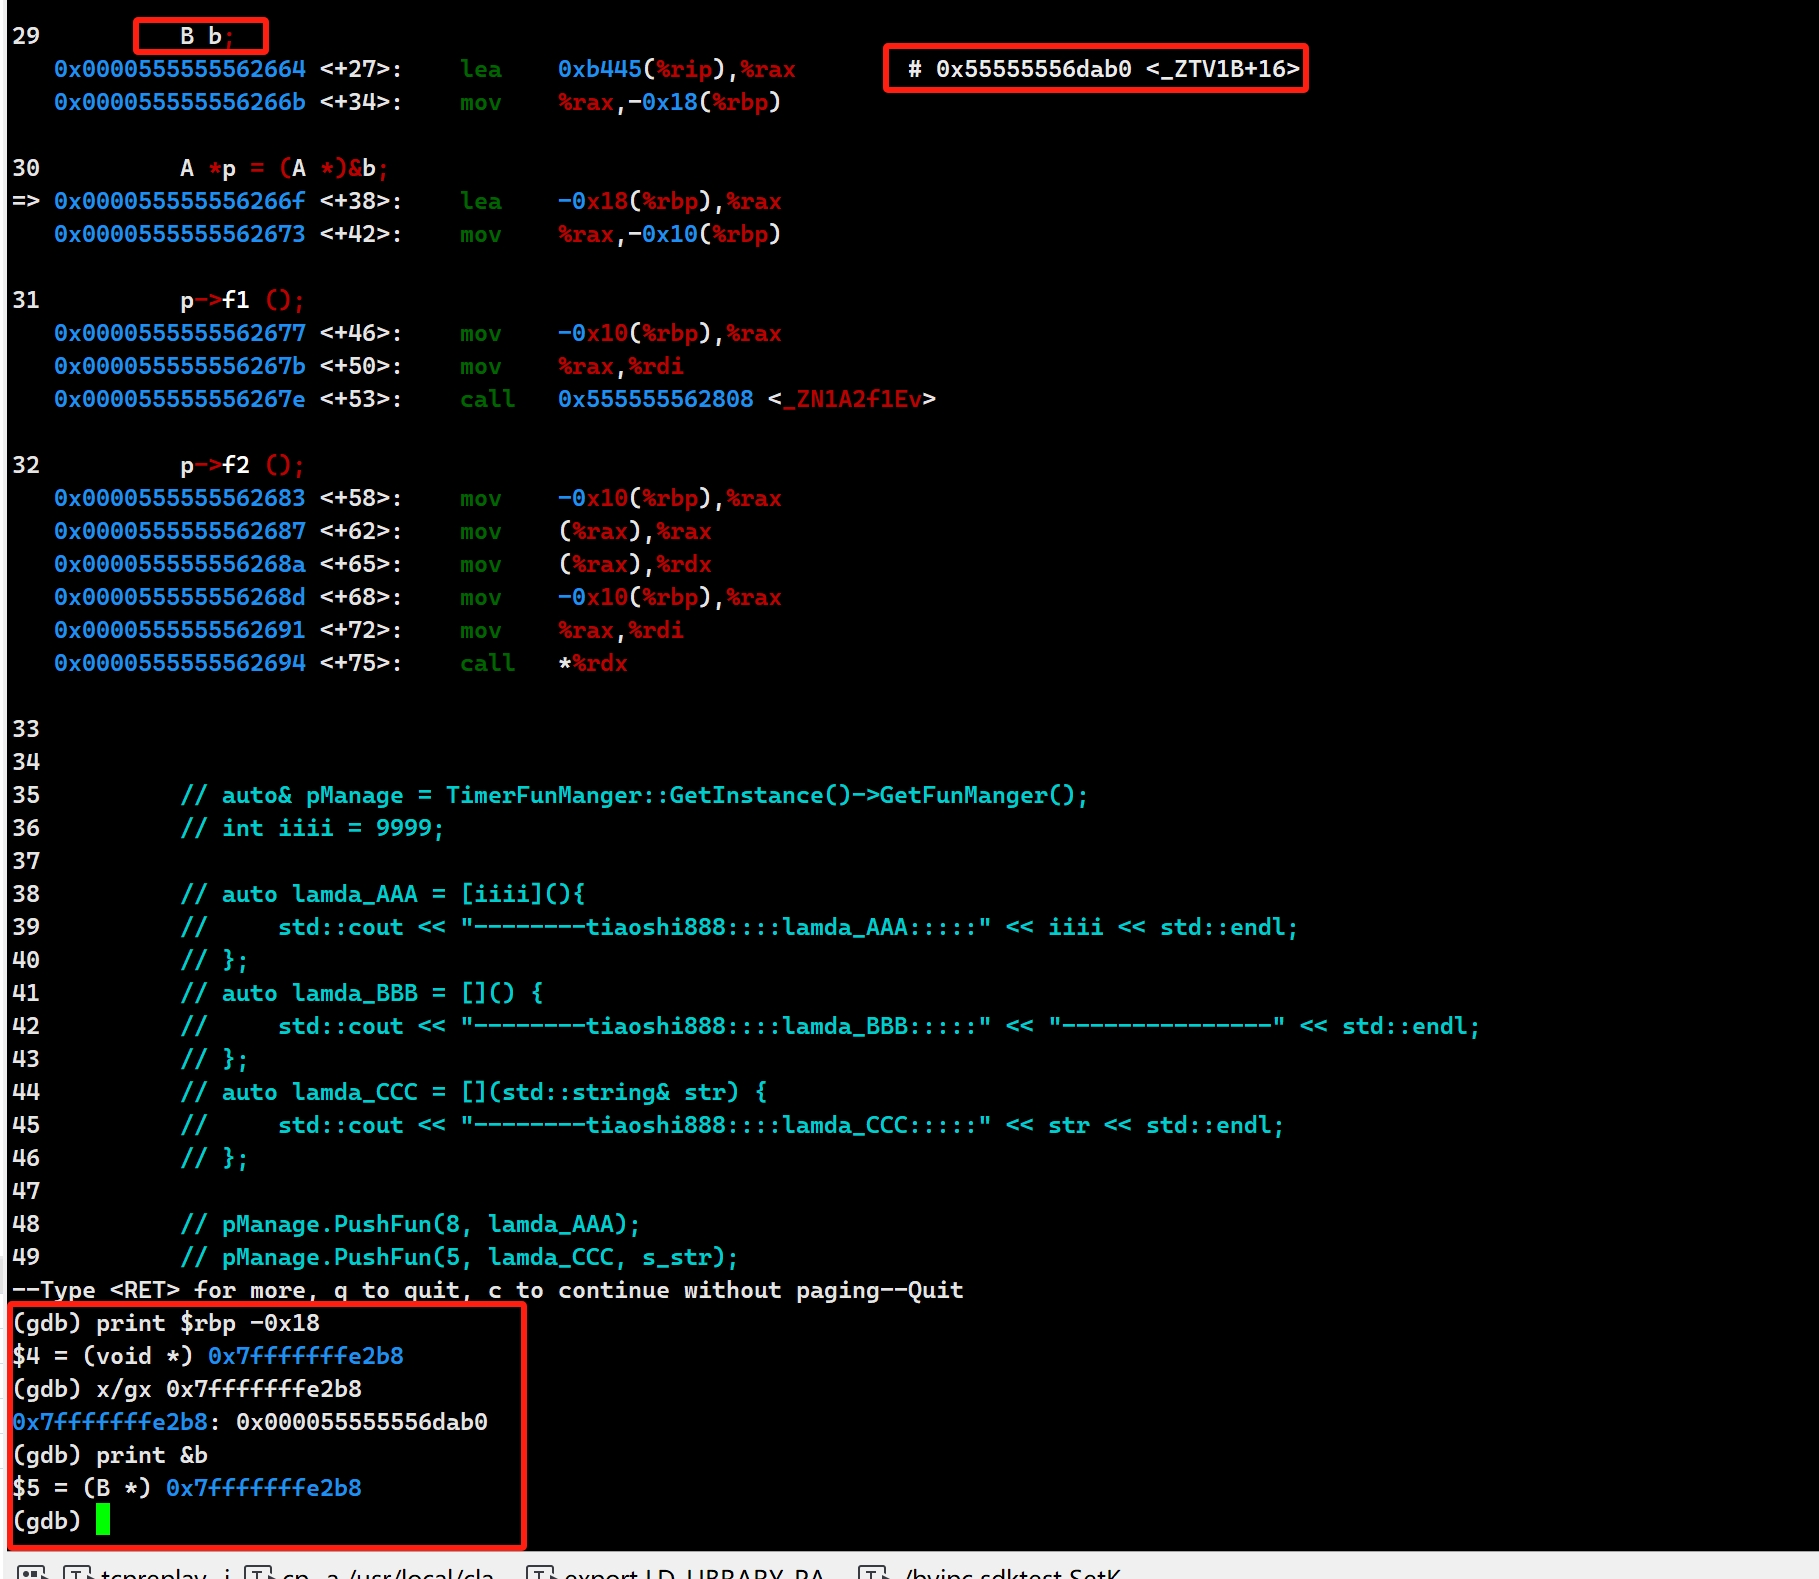
Task: Click line 45 'lamda_CCC' cout comment
Action: pyautogui.click(x=731, y=1125)
